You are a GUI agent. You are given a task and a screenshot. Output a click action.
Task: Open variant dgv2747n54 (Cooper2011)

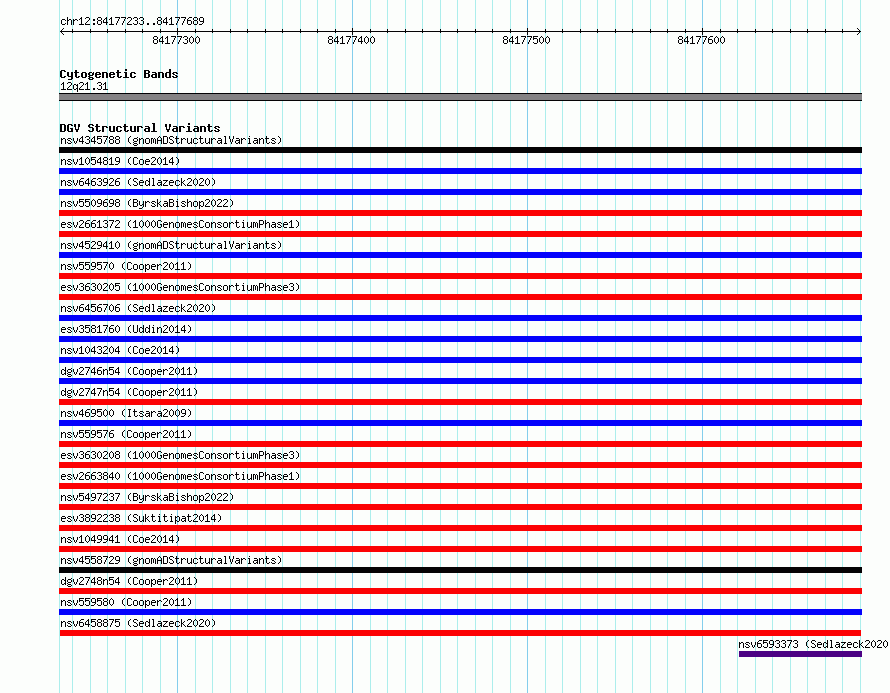(x=129, y=392)
